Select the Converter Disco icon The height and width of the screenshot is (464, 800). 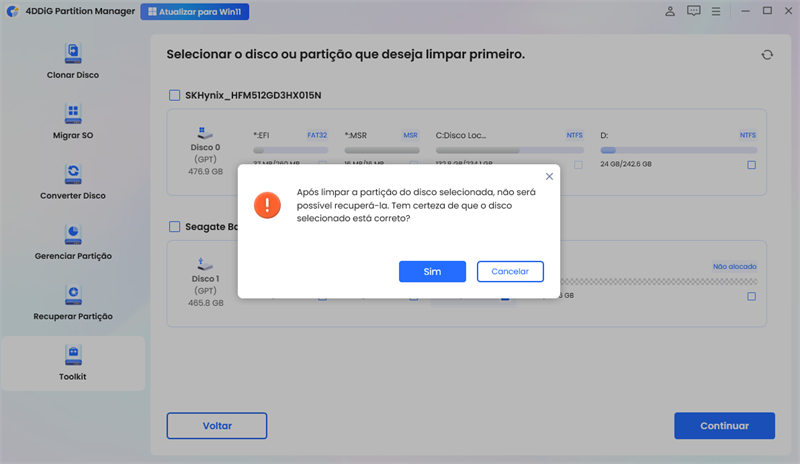(73, 173)
